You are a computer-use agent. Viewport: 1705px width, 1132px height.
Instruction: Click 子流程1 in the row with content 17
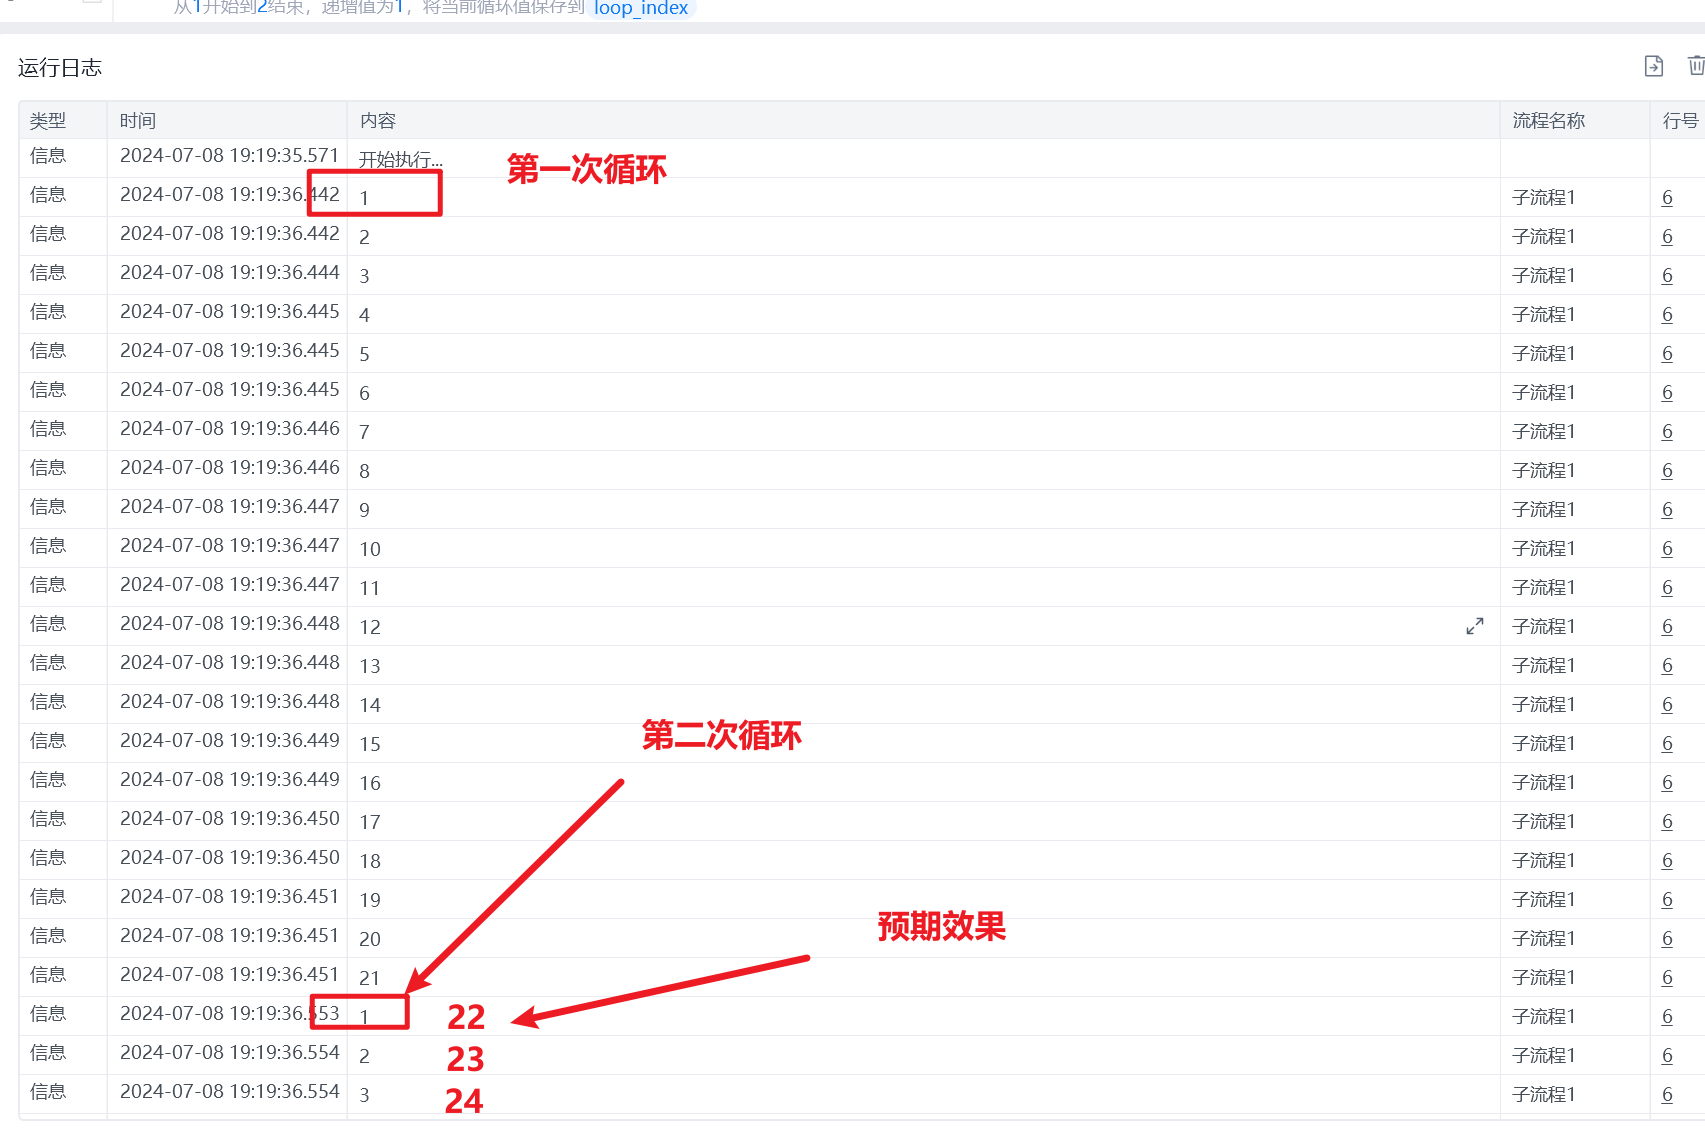point(1543,821)
